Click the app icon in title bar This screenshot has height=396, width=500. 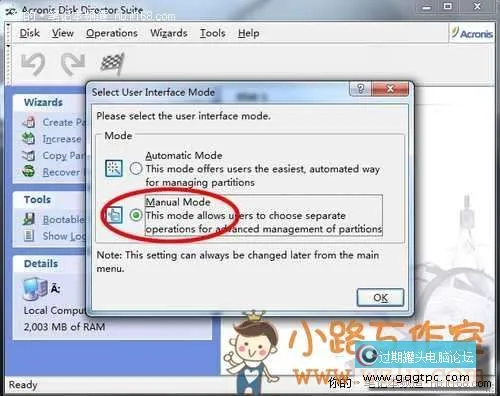(x=11, y=11)
